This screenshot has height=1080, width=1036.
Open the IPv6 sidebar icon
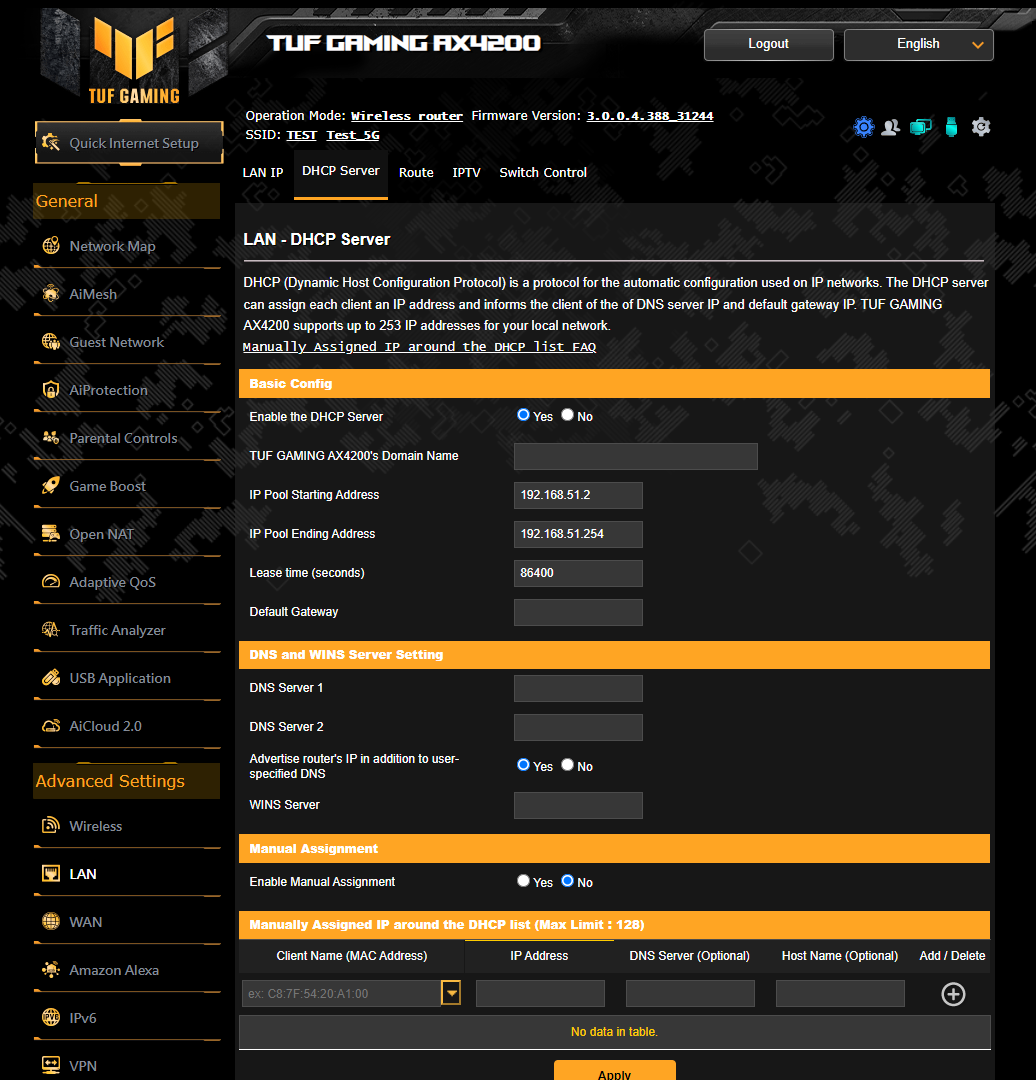[51, 1017]
